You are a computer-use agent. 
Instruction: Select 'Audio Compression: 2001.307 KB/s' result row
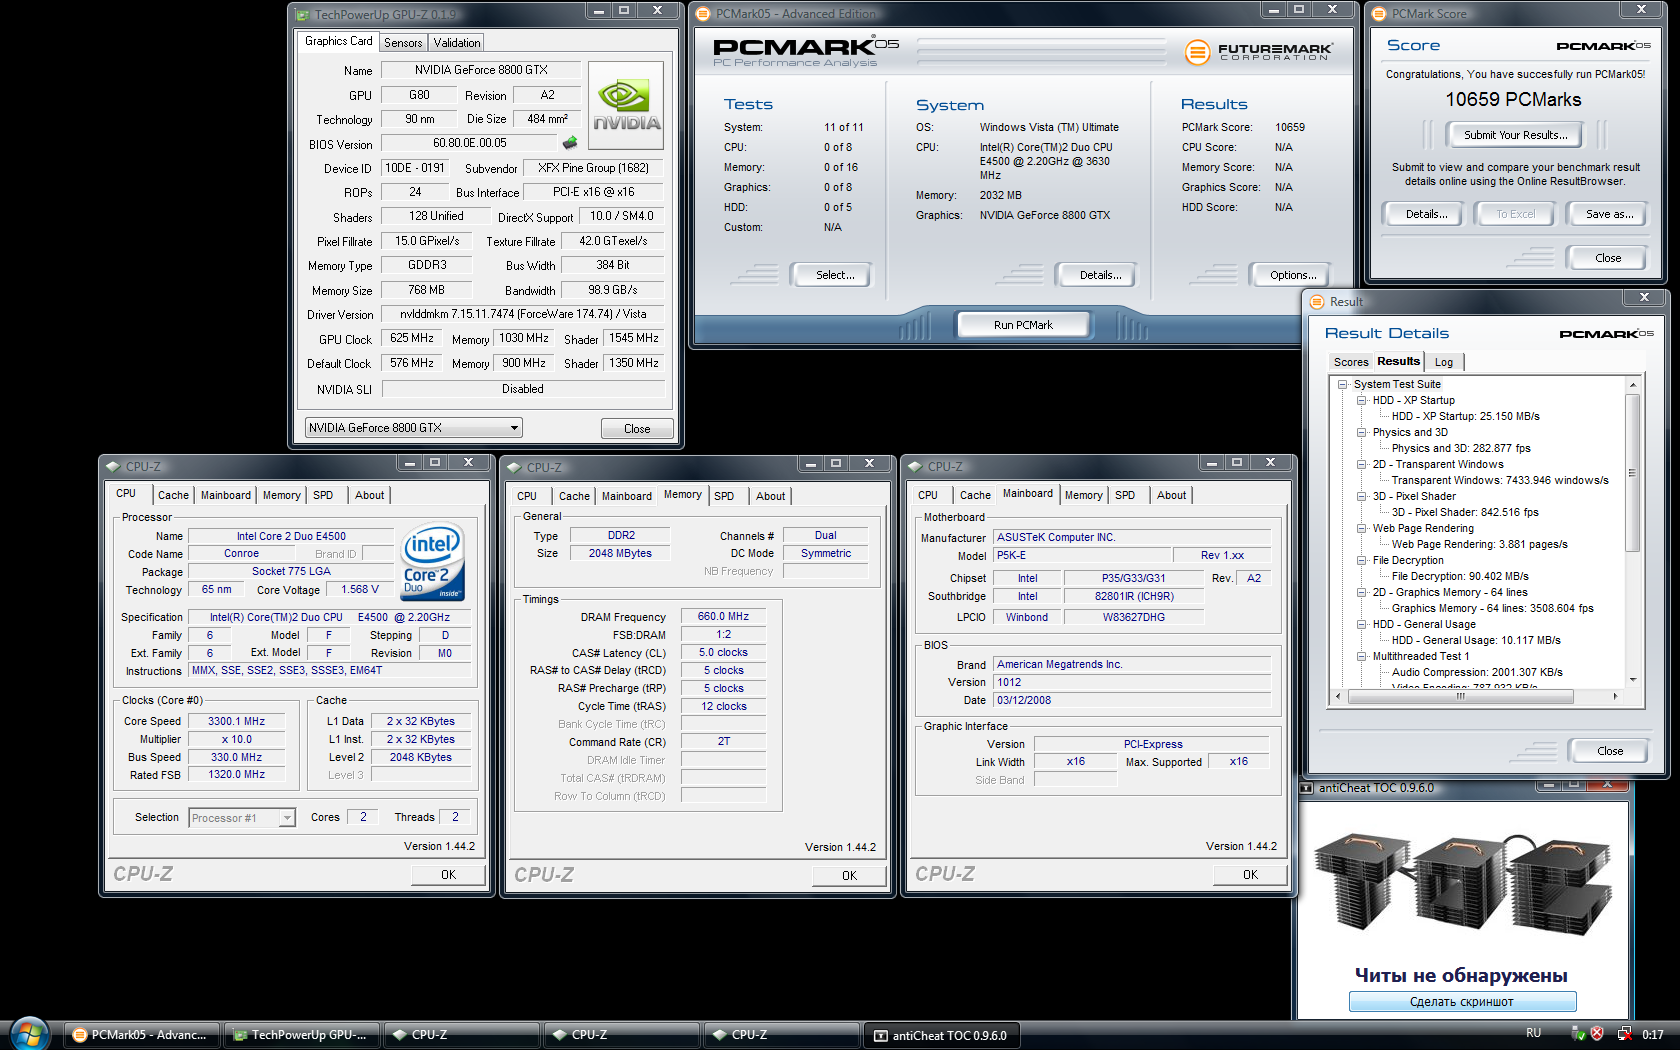[1477, 672]
